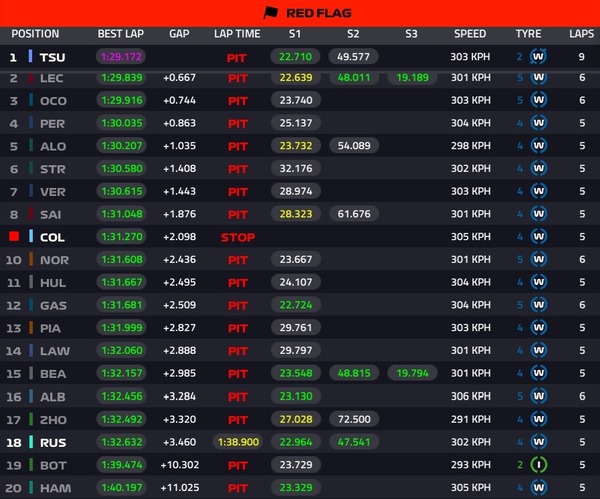
Task: Select driver RUS in position 18
Action: pyautogui.click(x=53, y=443)
